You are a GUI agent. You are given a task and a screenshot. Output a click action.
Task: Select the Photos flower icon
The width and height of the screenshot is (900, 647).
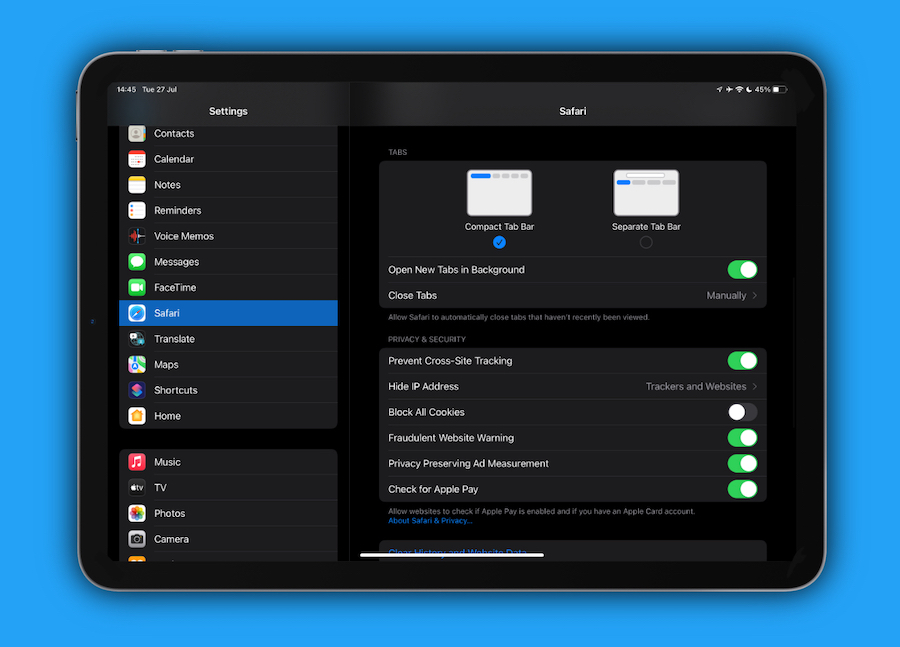pyautogui.click(x=137, y=513)
